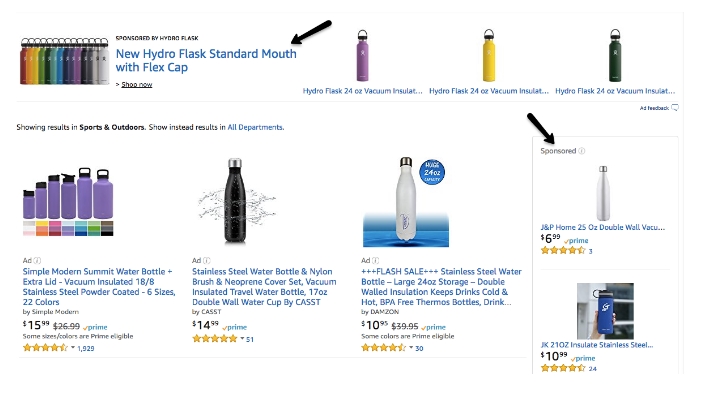Viewport: 701px width, 413px height.
Task: Expand rating dropdown arrow beside 1,929 reviews
Action: click(x=71, y=348)
